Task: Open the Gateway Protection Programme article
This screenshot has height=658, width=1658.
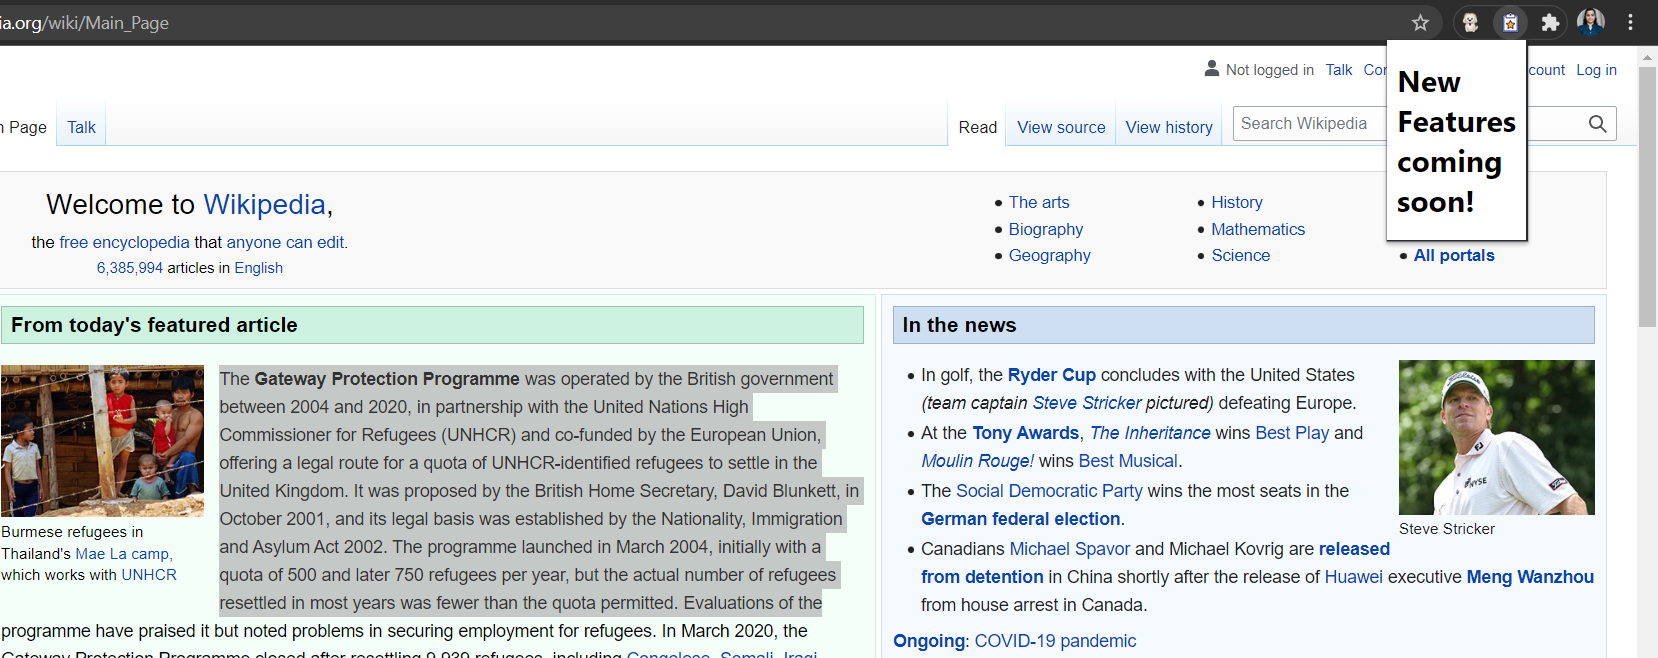Action: [x=387, y=379]
